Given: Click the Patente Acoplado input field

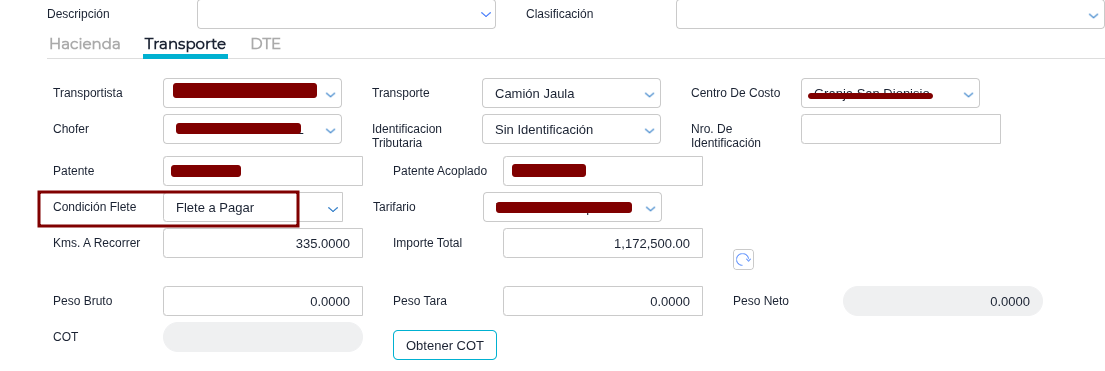Looking at the screenshot, I should point(603,171).
